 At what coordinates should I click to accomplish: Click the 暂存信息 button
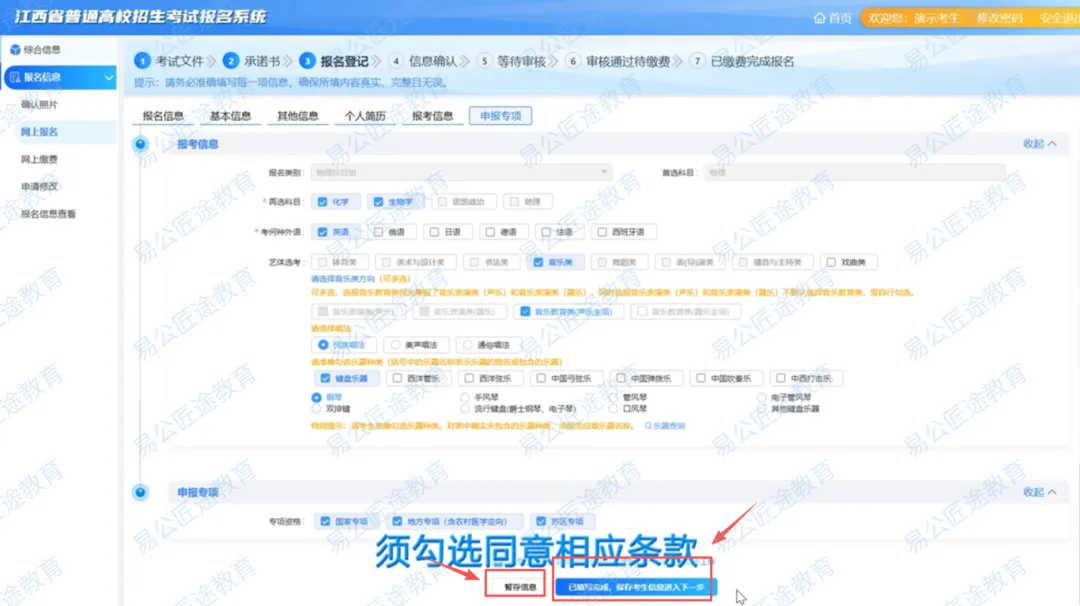(519, 587)
